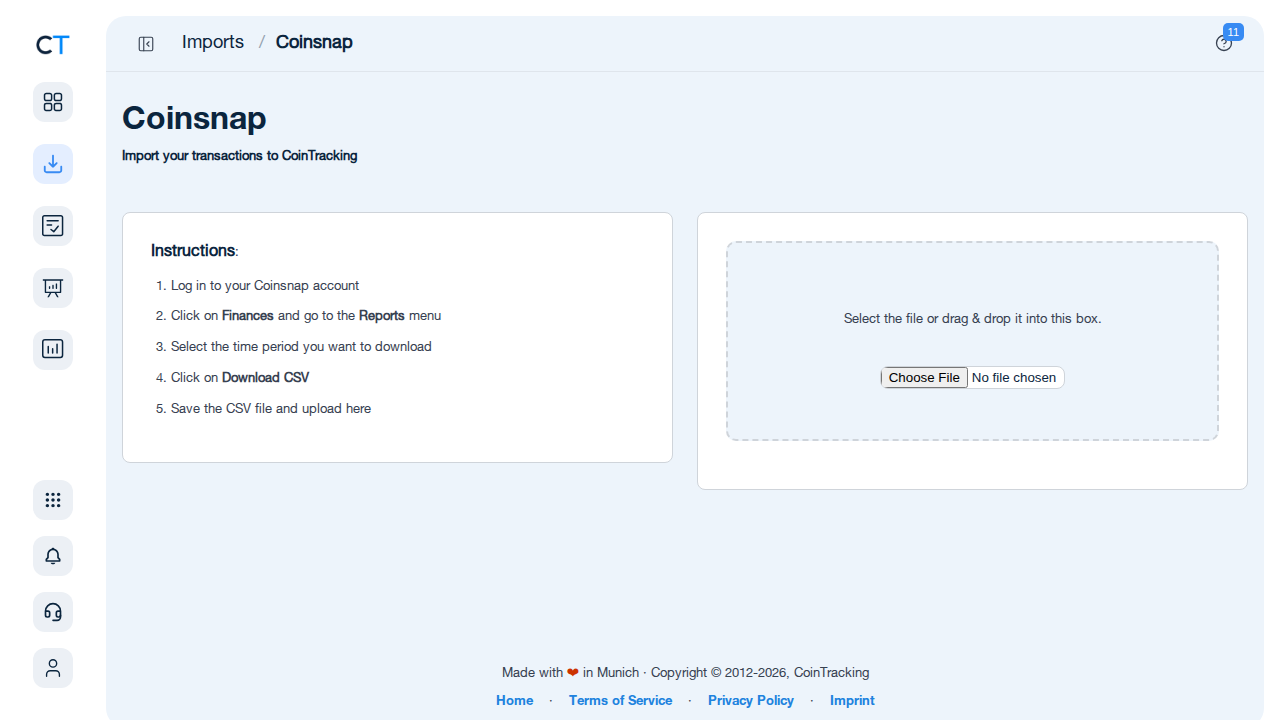Click the 'No file chosen' label

click(x=1014, y=377)
